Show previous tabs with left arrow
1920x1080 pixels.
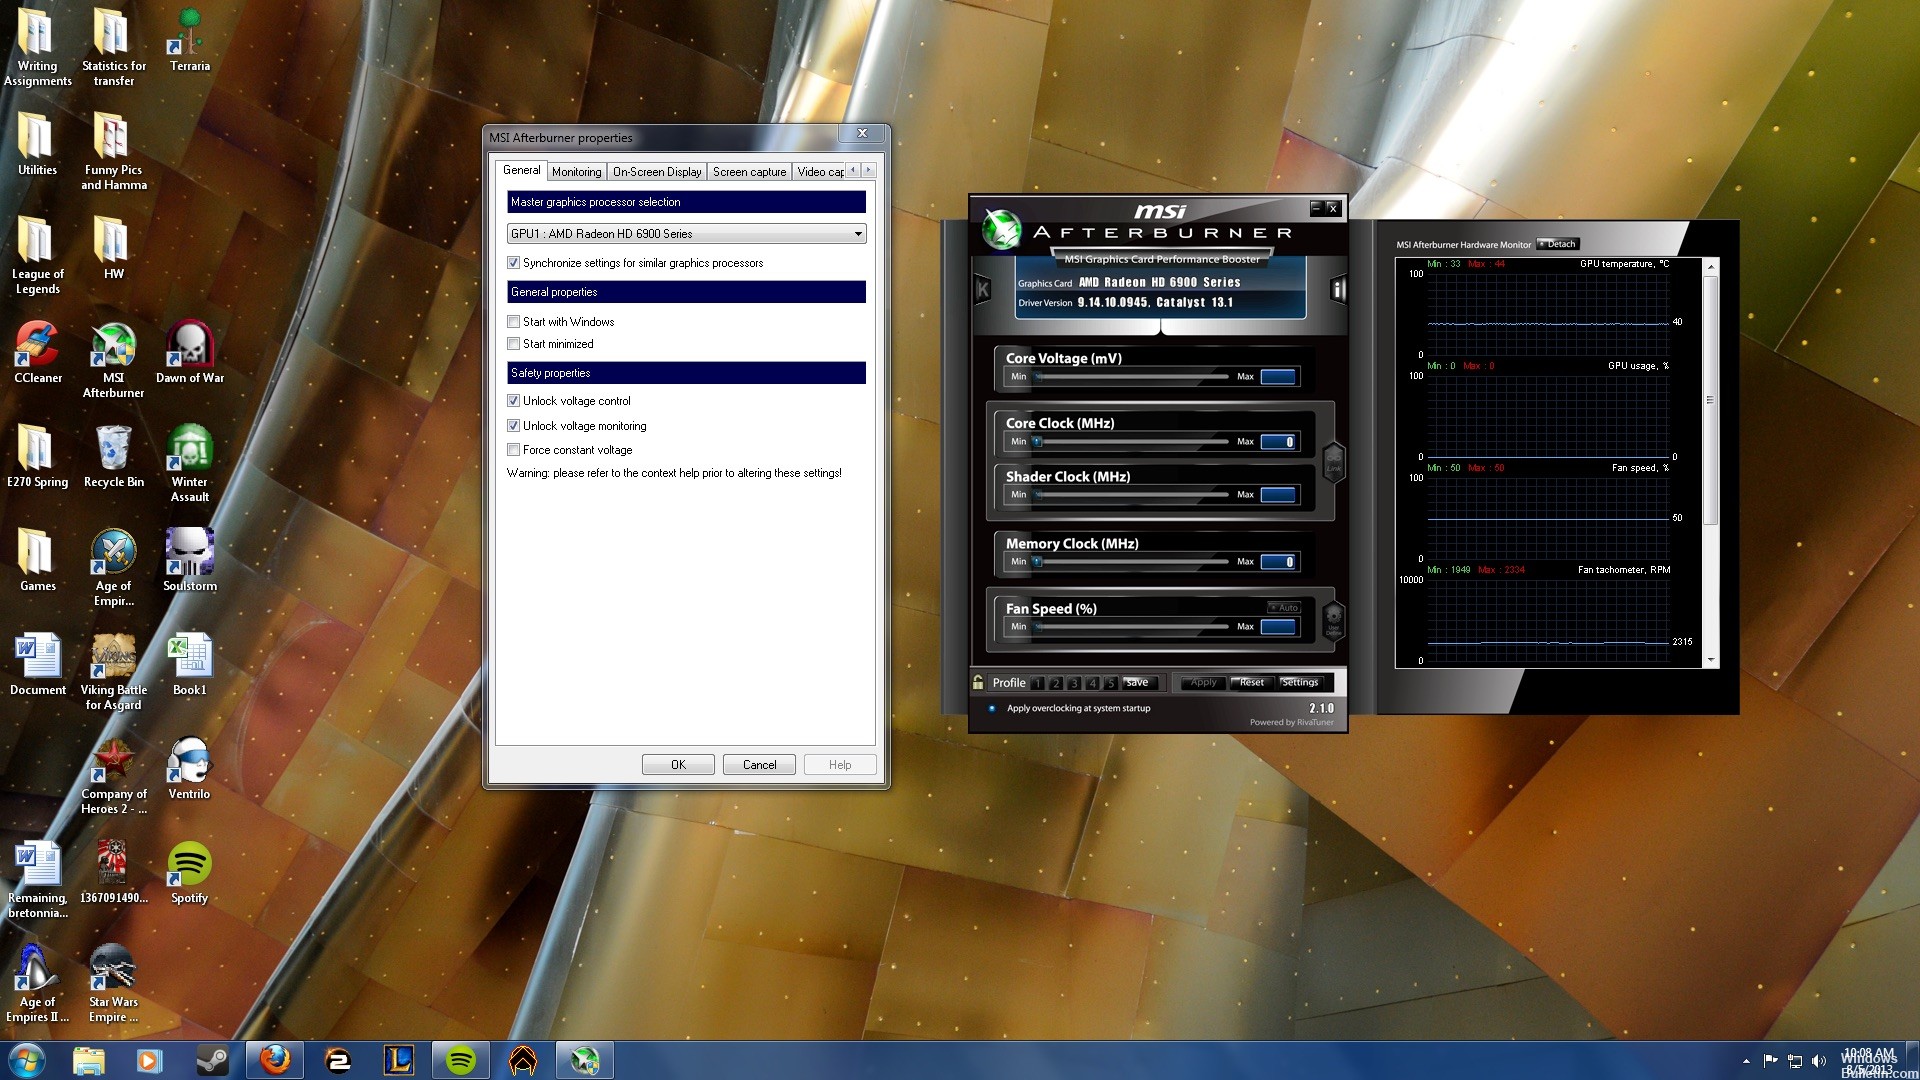(x=853, y=170)
